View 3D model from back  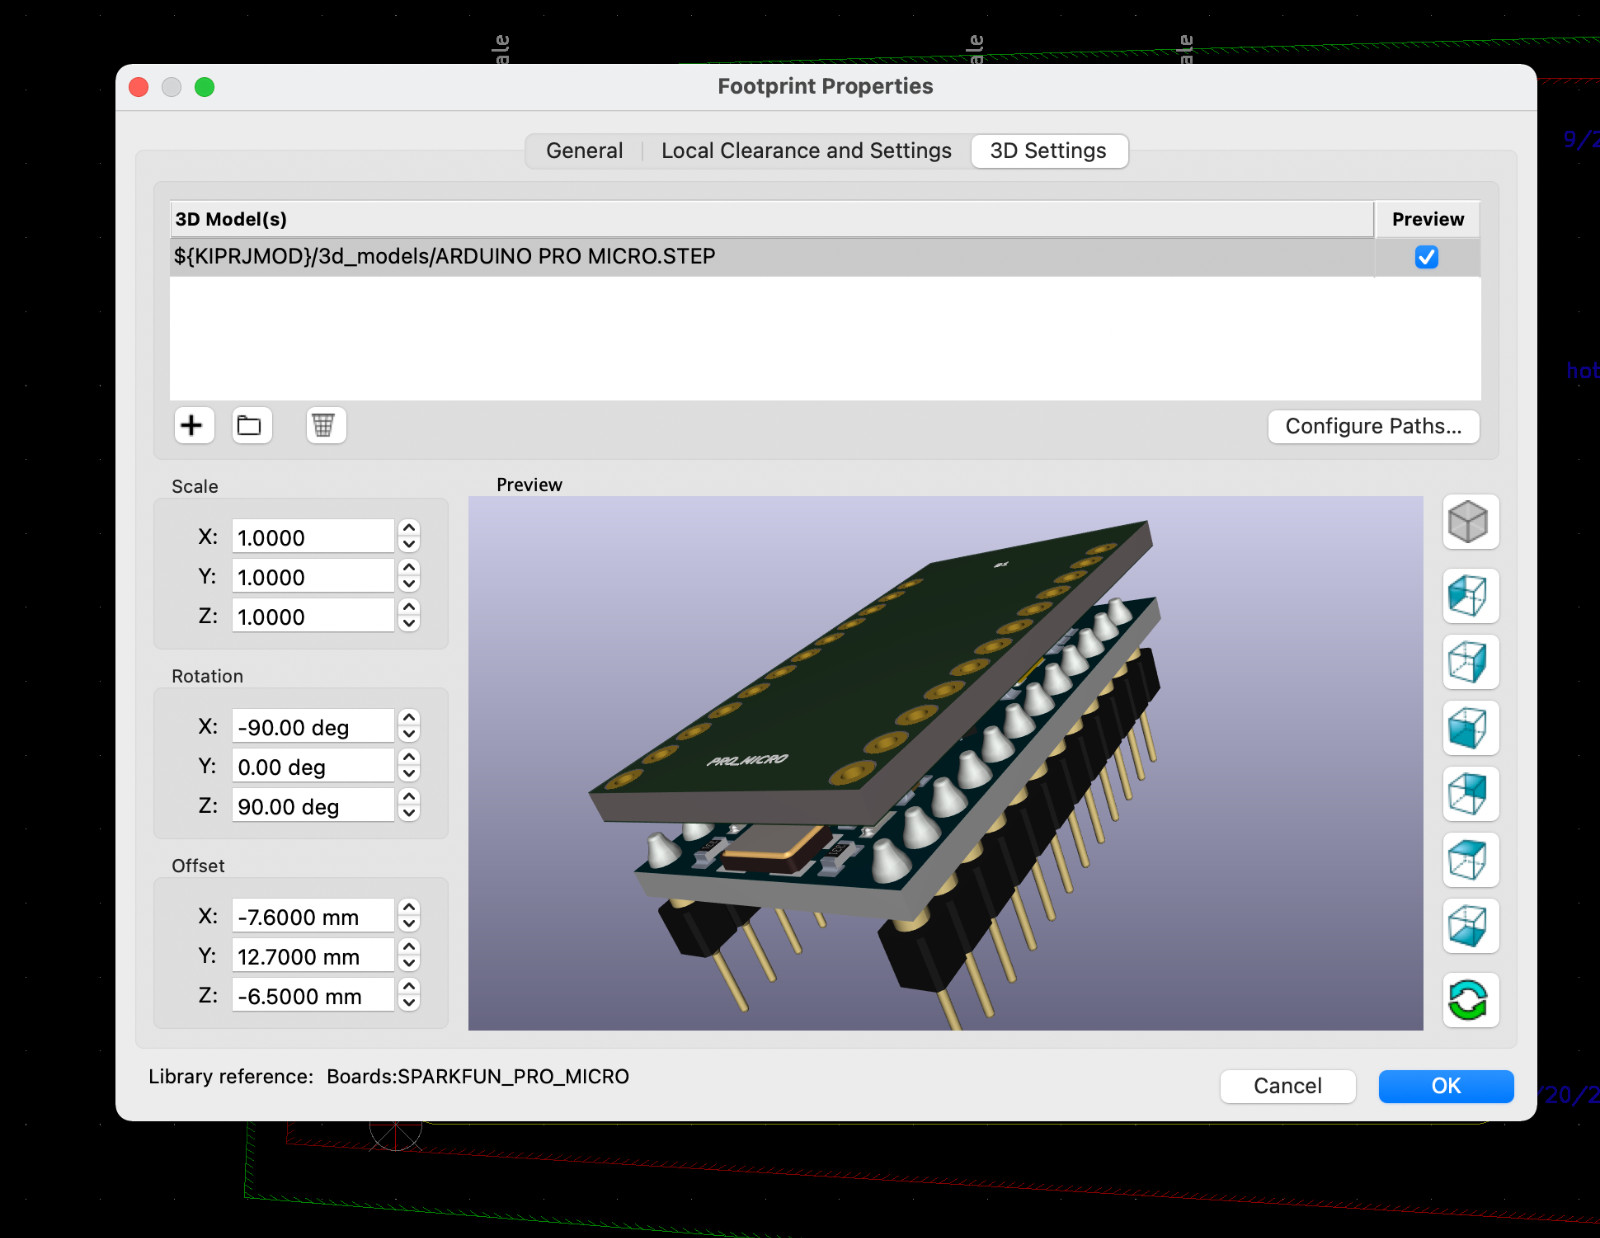1470,794
